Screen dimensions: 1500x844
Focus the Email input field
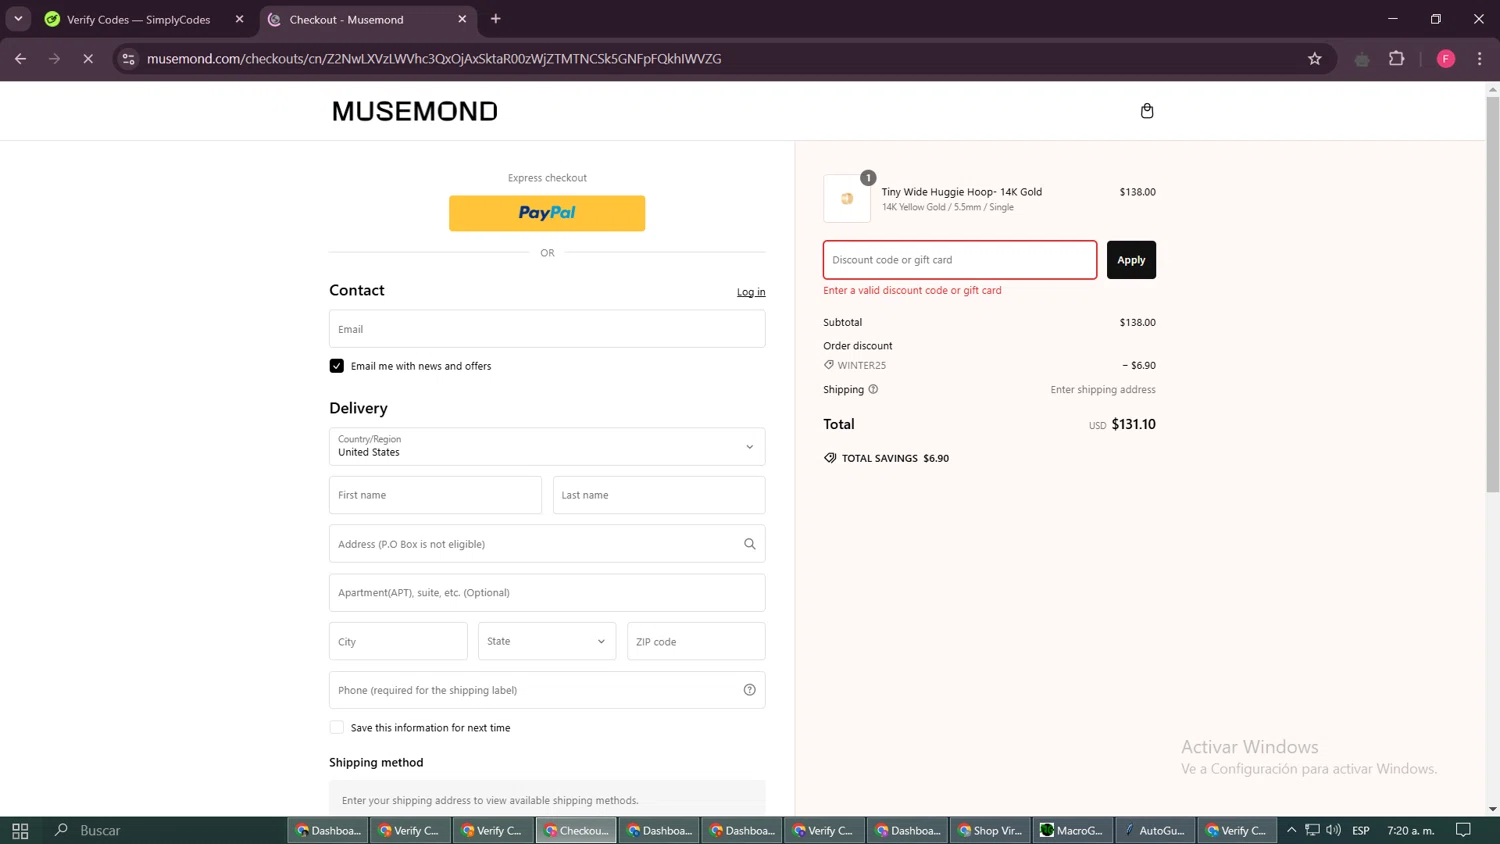pos(547,329)
